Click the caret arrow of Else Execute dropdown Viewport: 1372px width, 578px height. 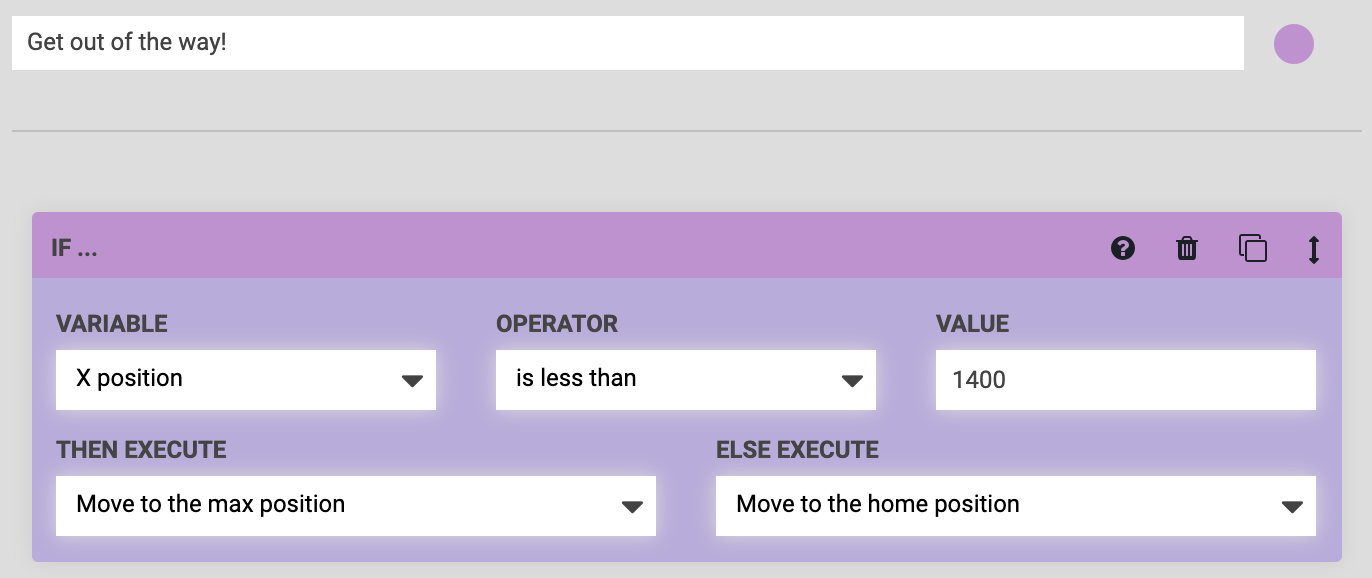pyautogui.click(x=1292, y=506)
